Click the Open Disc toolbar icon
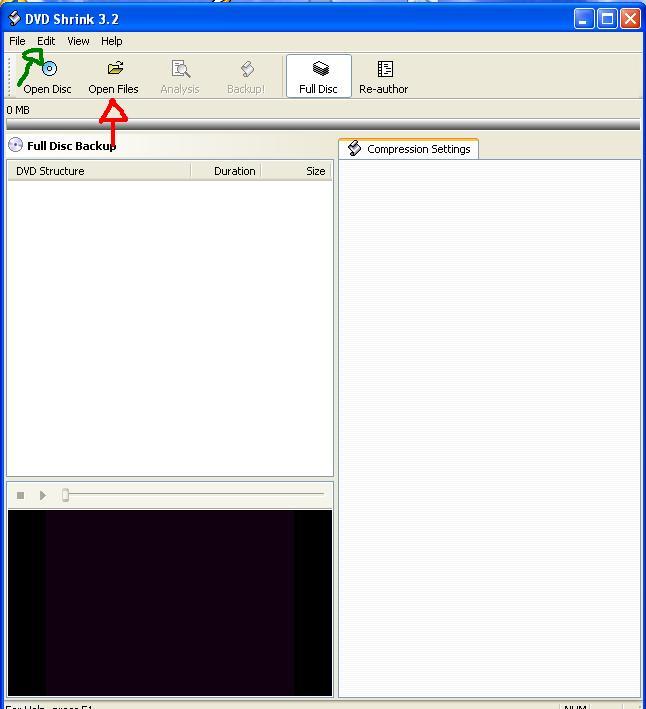646x709 pixels. pos(49,68)
